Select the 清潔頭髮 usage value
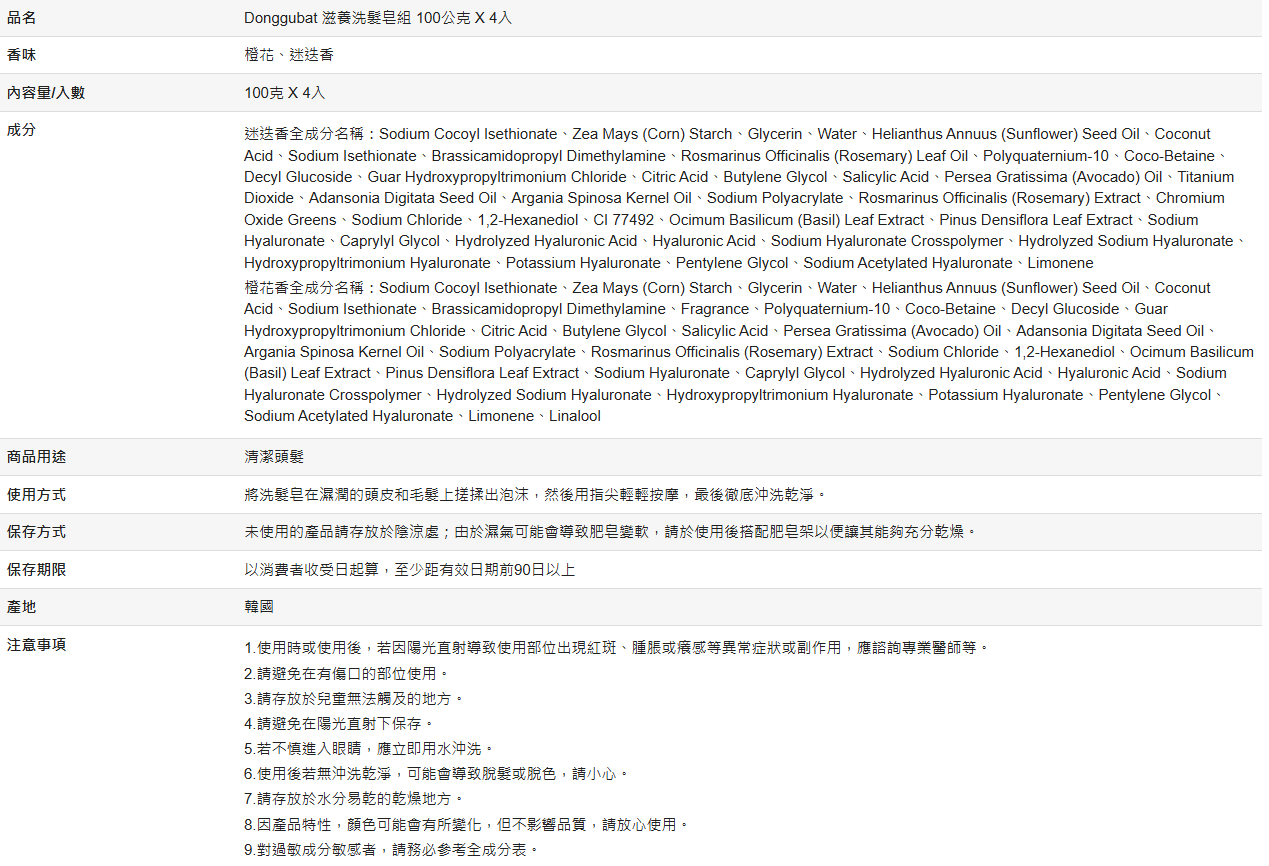This screenshot has width=1269, height=866. pos(274,457)
